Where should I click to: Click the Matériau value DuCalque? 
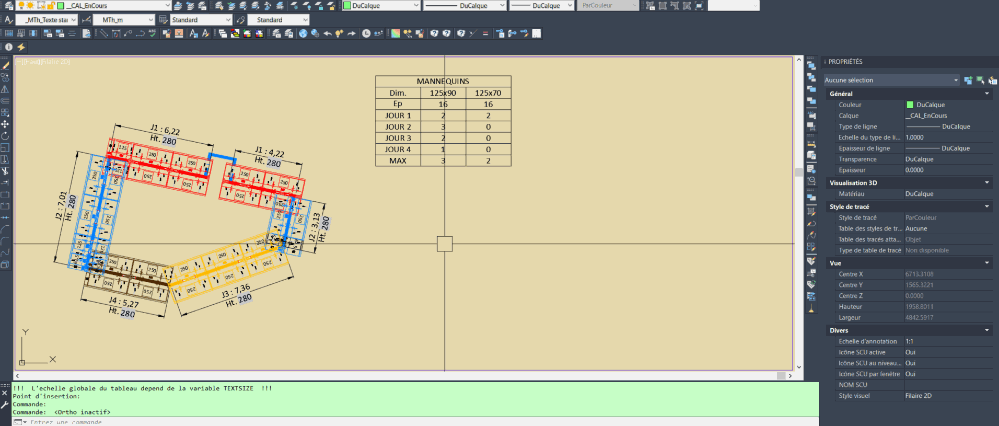tap(919, 194)
